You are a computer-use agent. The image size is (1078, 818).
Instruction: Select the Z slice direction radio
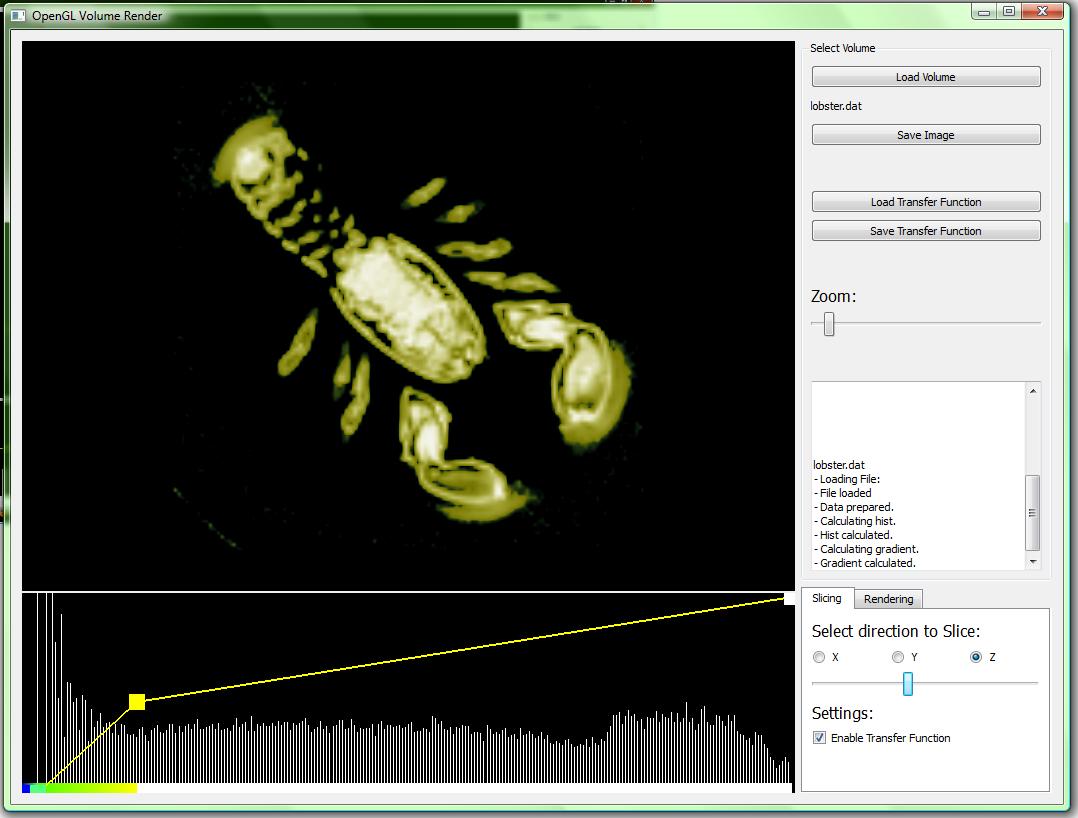(976, 657)
